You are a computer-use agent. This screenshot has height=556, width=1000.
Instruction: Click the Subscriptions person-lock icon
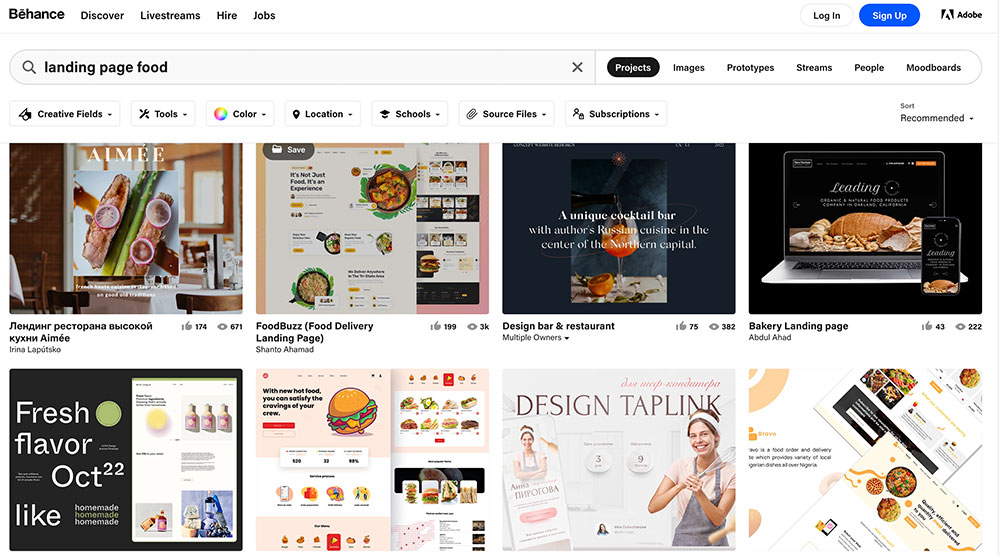click(x=578, y=113)
